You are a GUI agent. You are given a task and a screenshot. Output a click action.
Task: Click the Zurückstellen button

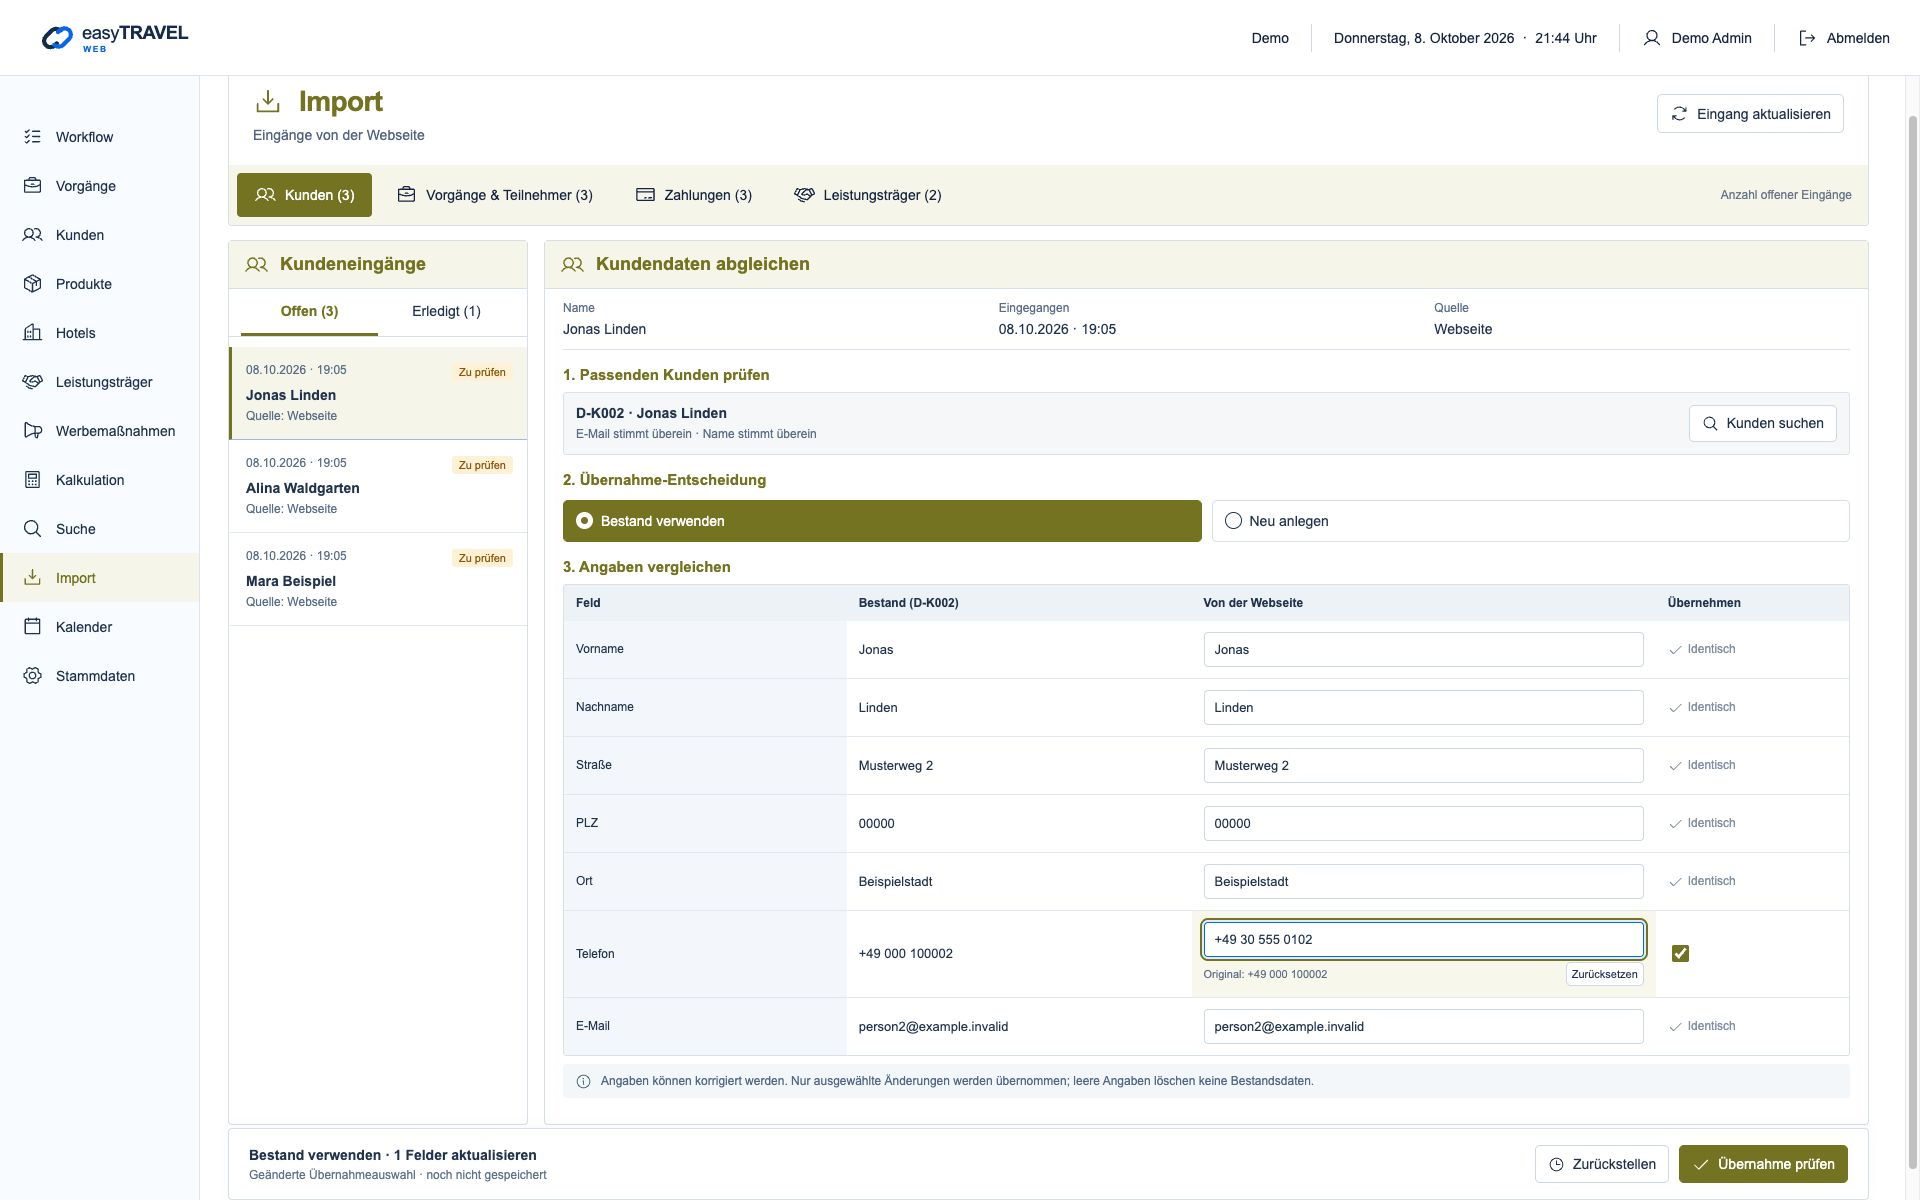(1602, 1164)
